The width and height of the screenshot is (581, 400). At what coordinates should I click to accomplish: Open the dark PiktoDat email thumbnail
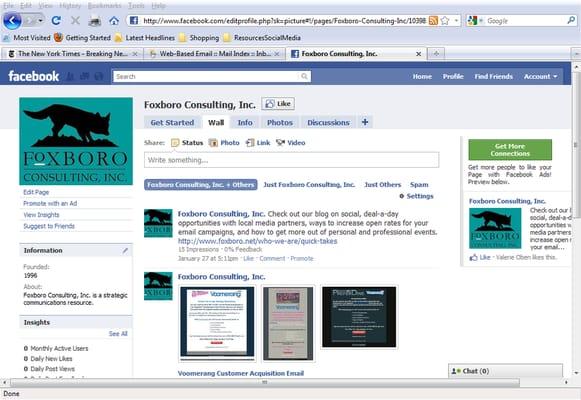pyautogui.click(x=359, y=317)
